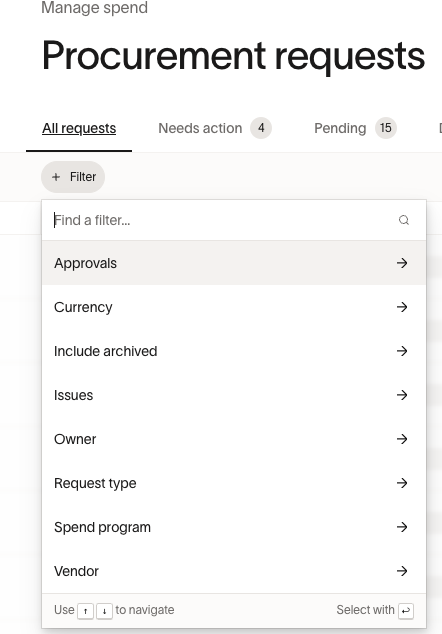
Task: Open the Manage spend breadcrumb link
Action: click(x=95, y=8)
